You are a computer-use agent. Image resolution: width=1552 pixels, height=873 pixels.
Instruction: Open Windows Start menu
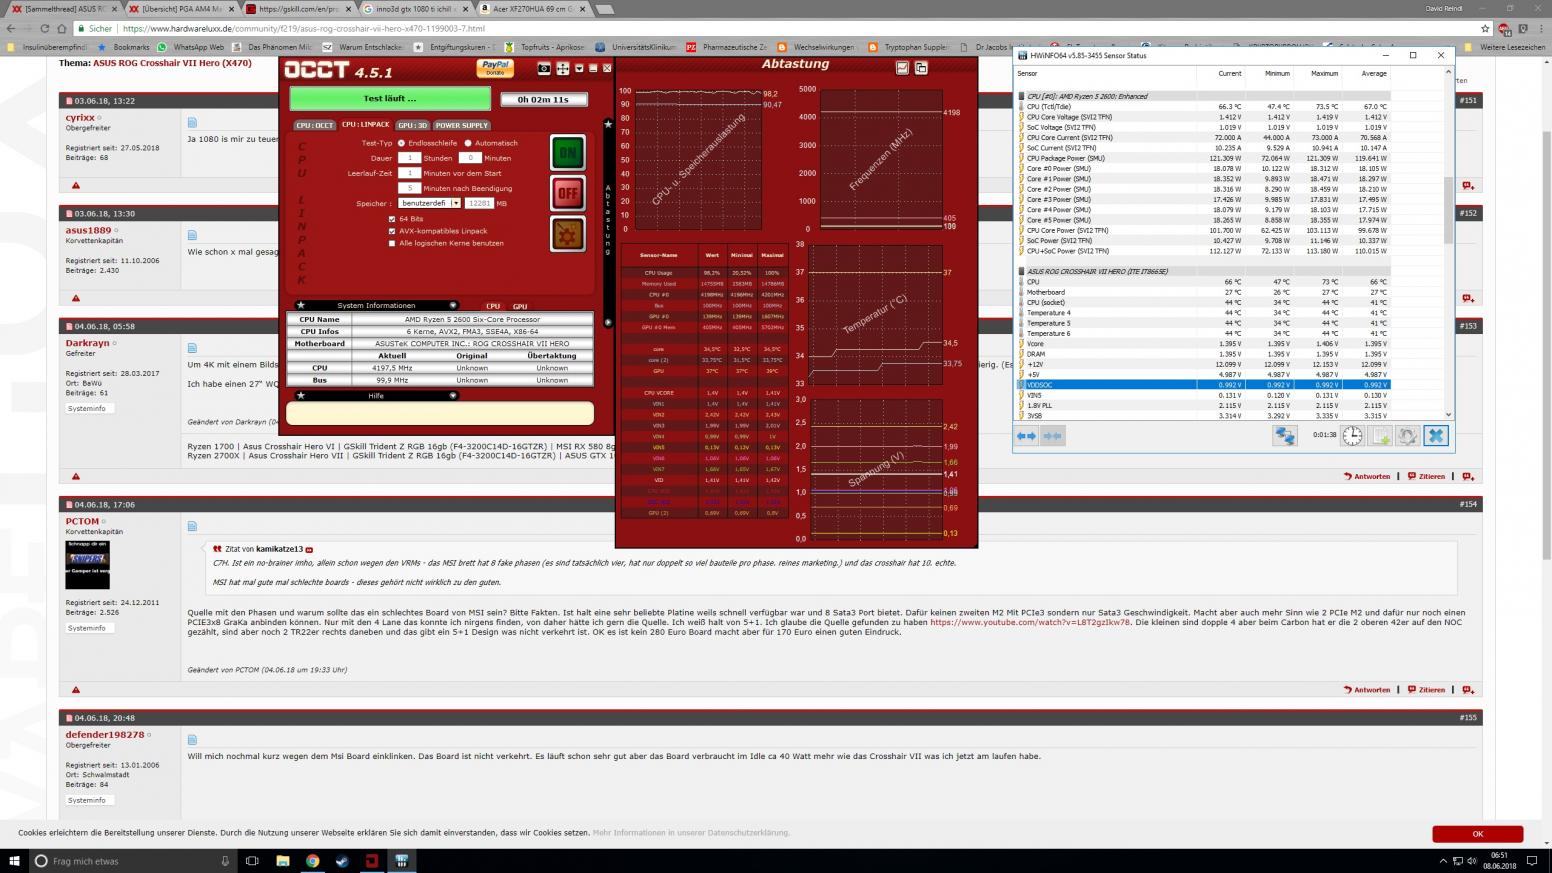coord(14,861)
